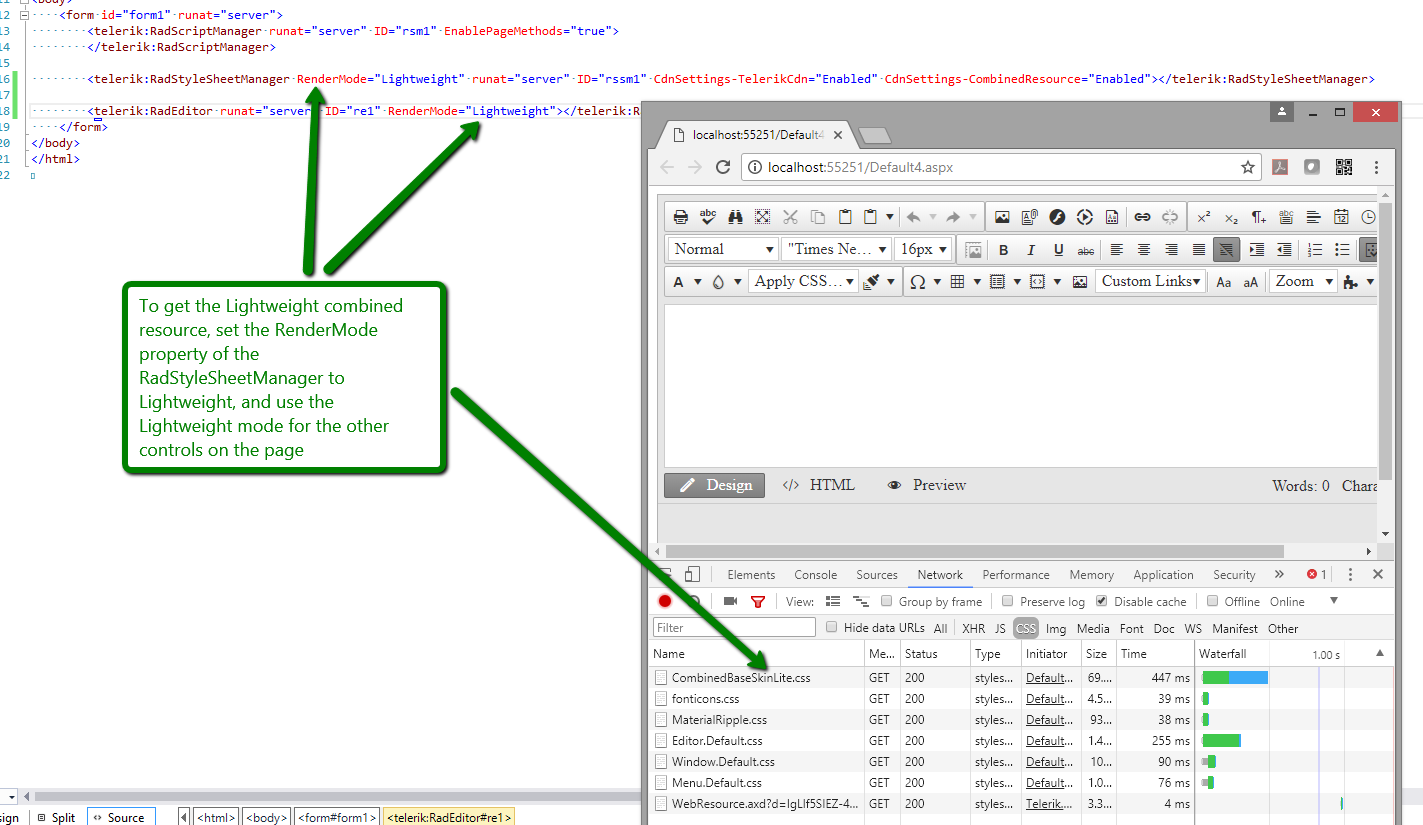Open the Custom Links dropdown
Image resolution: width=1423 pixels, height=825 pixels.
(1149, 282)
